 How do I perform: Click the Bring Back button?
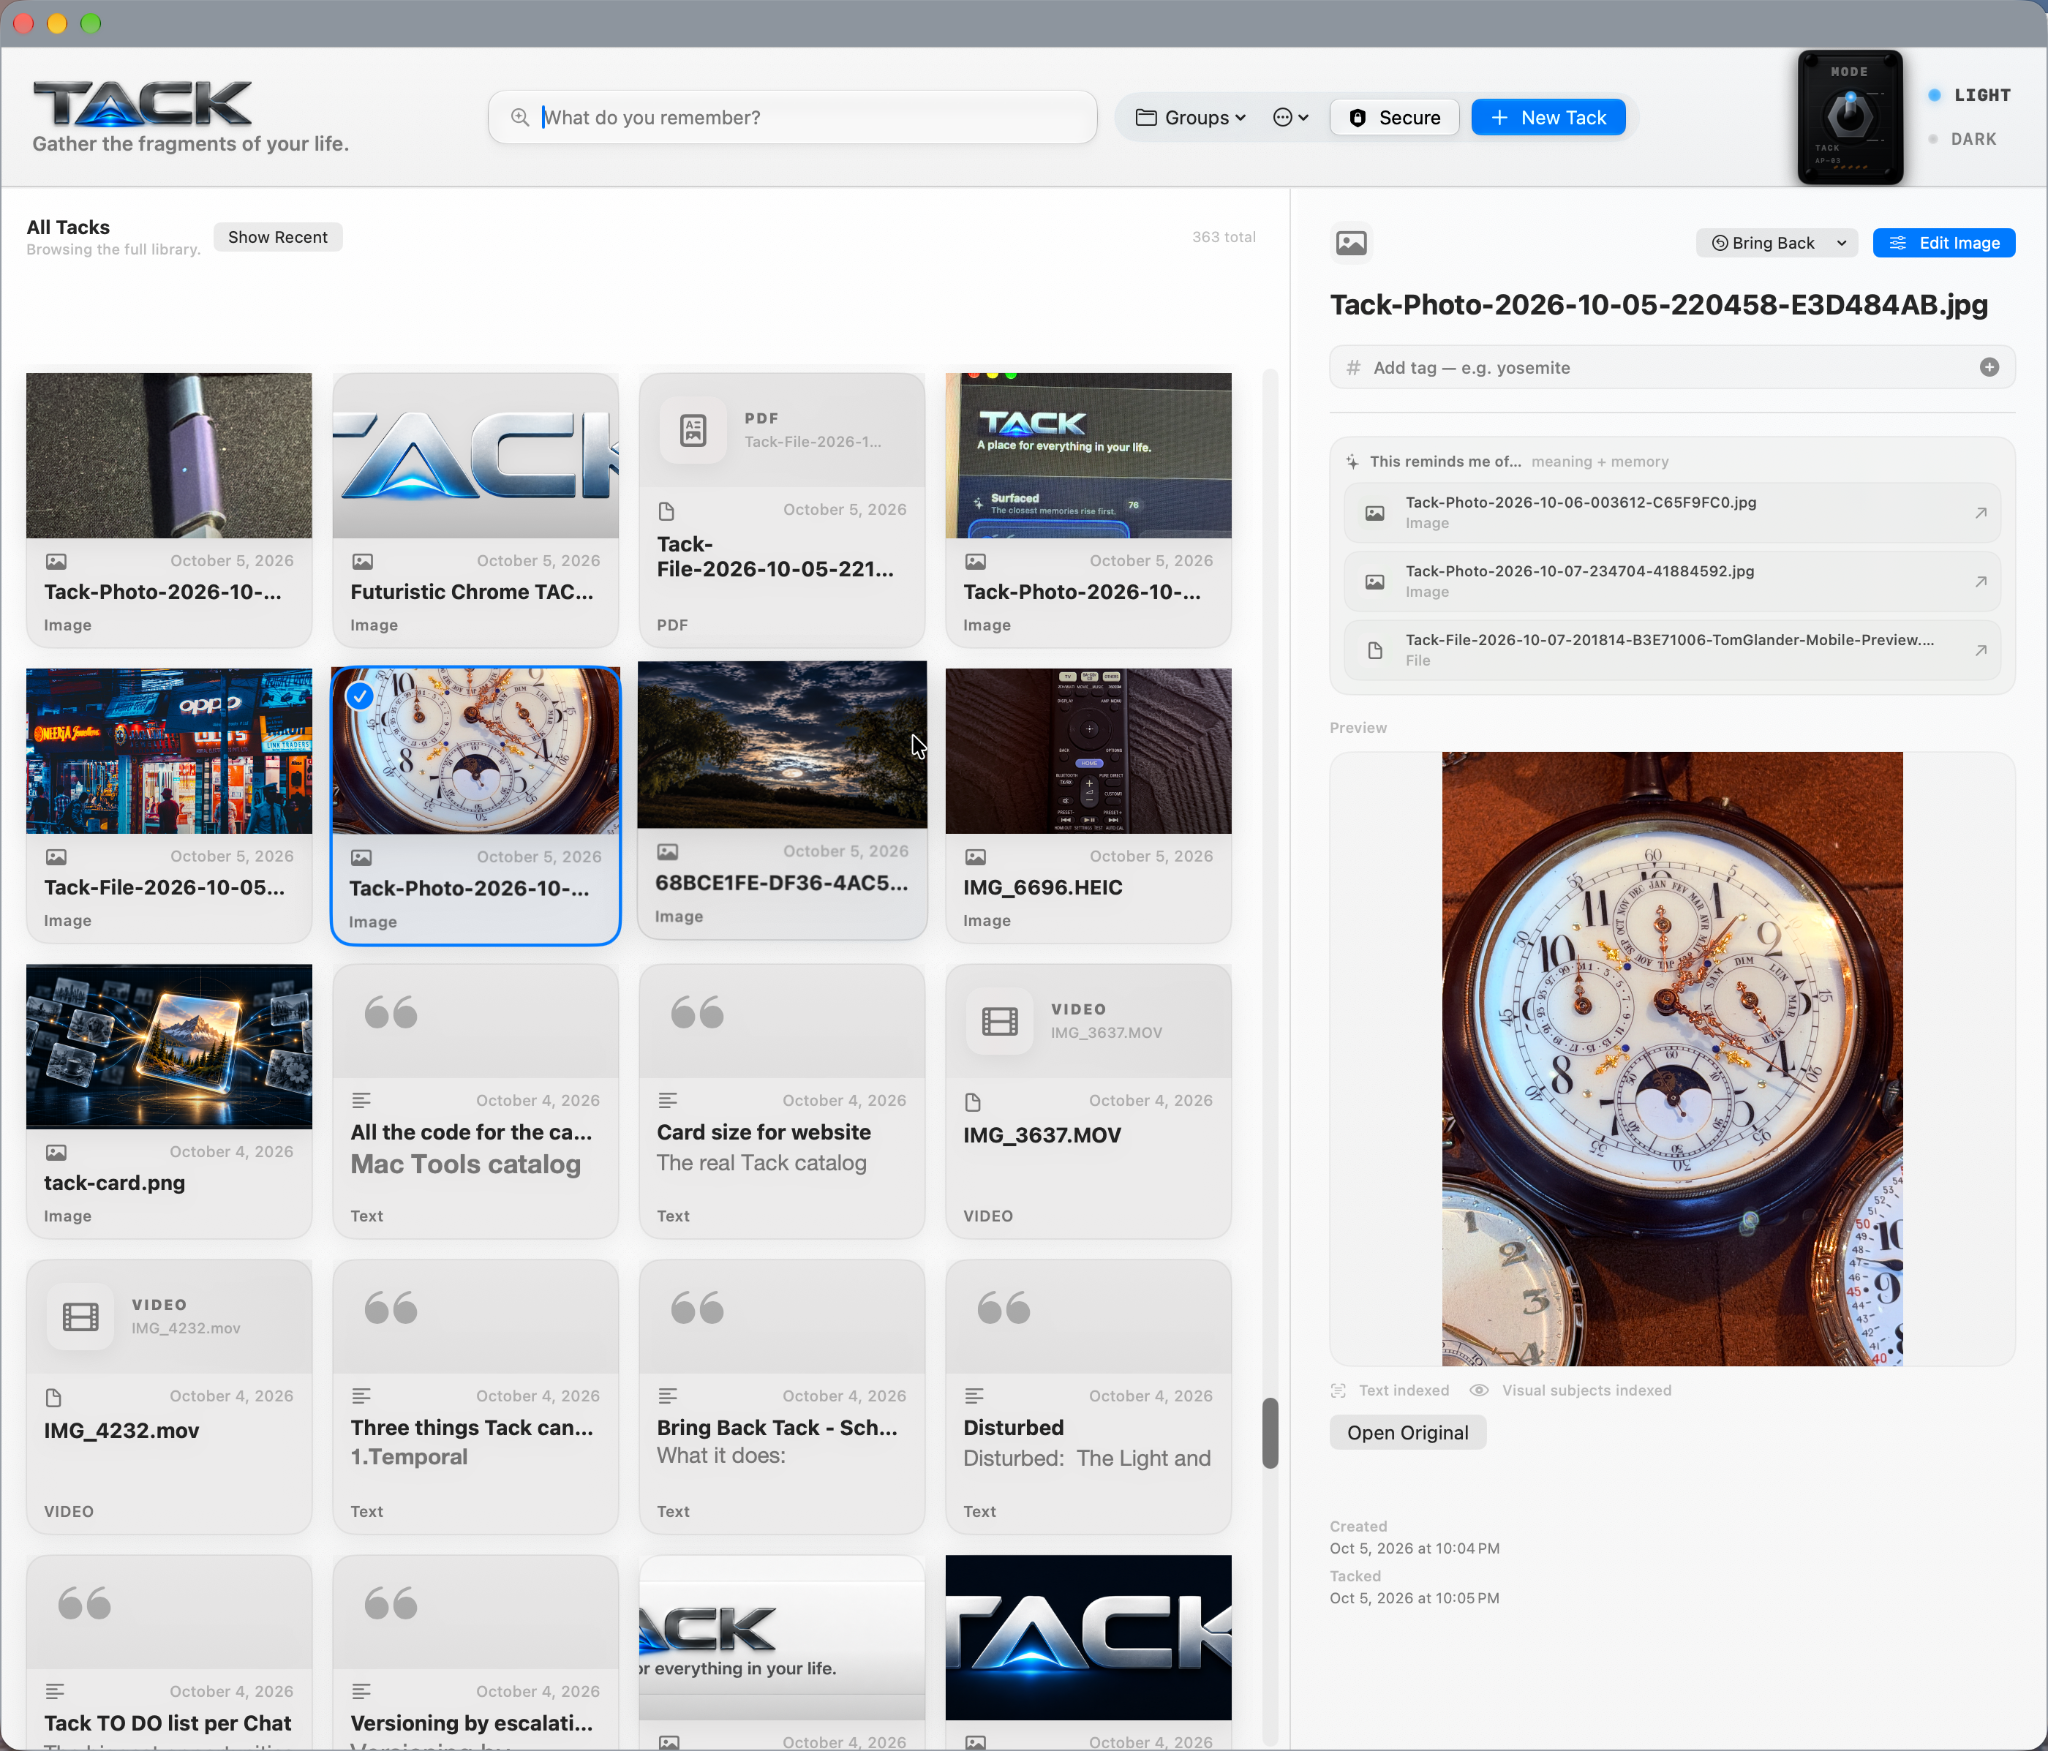pos(1764,243)
